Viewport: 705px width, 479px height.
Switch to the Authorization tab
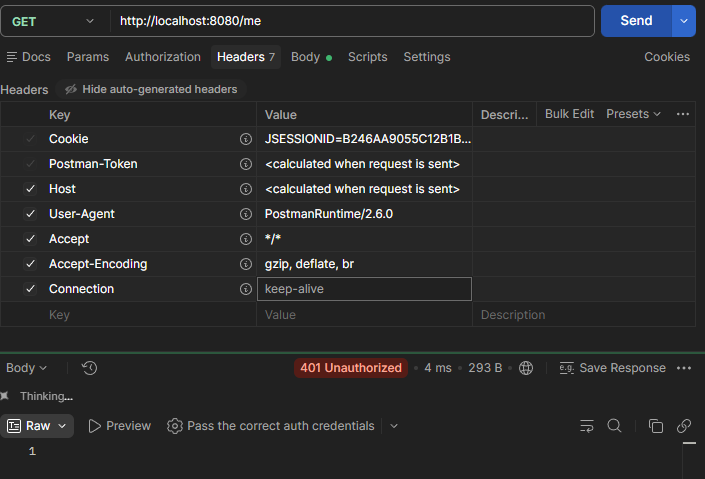pos(163,57)
